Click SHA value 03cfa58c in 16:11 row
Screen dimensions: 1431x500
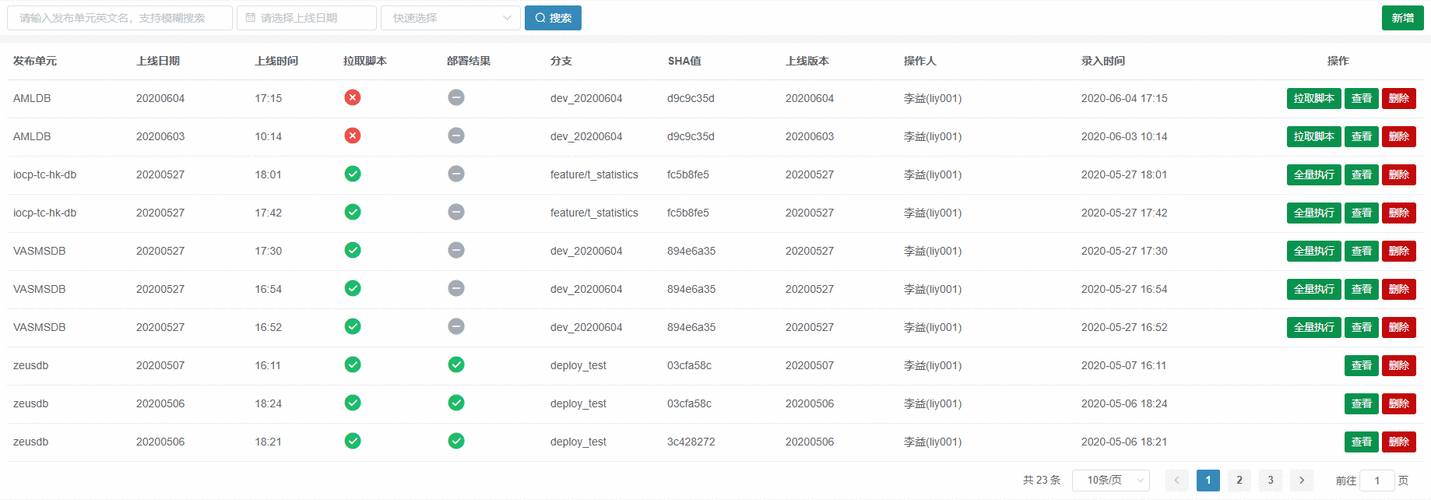[690, 366]
